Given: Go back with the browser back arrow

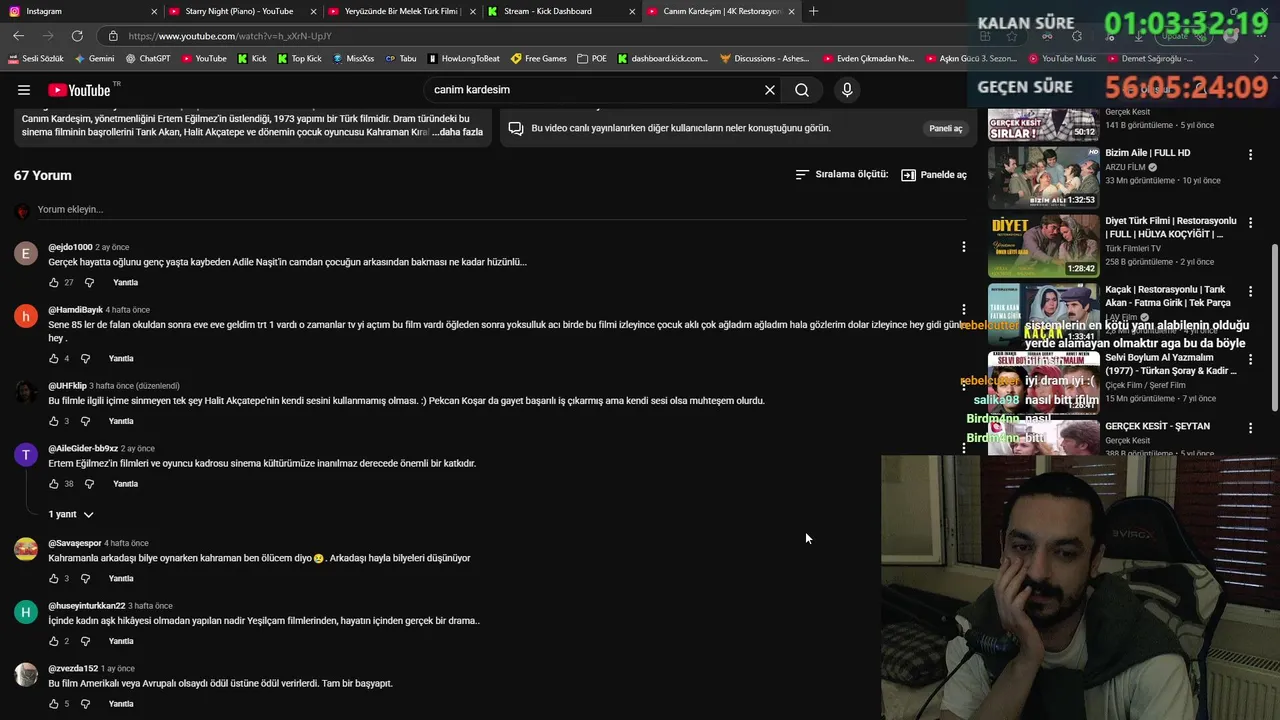Looking at the screenshot, I should tap(19, 36).
